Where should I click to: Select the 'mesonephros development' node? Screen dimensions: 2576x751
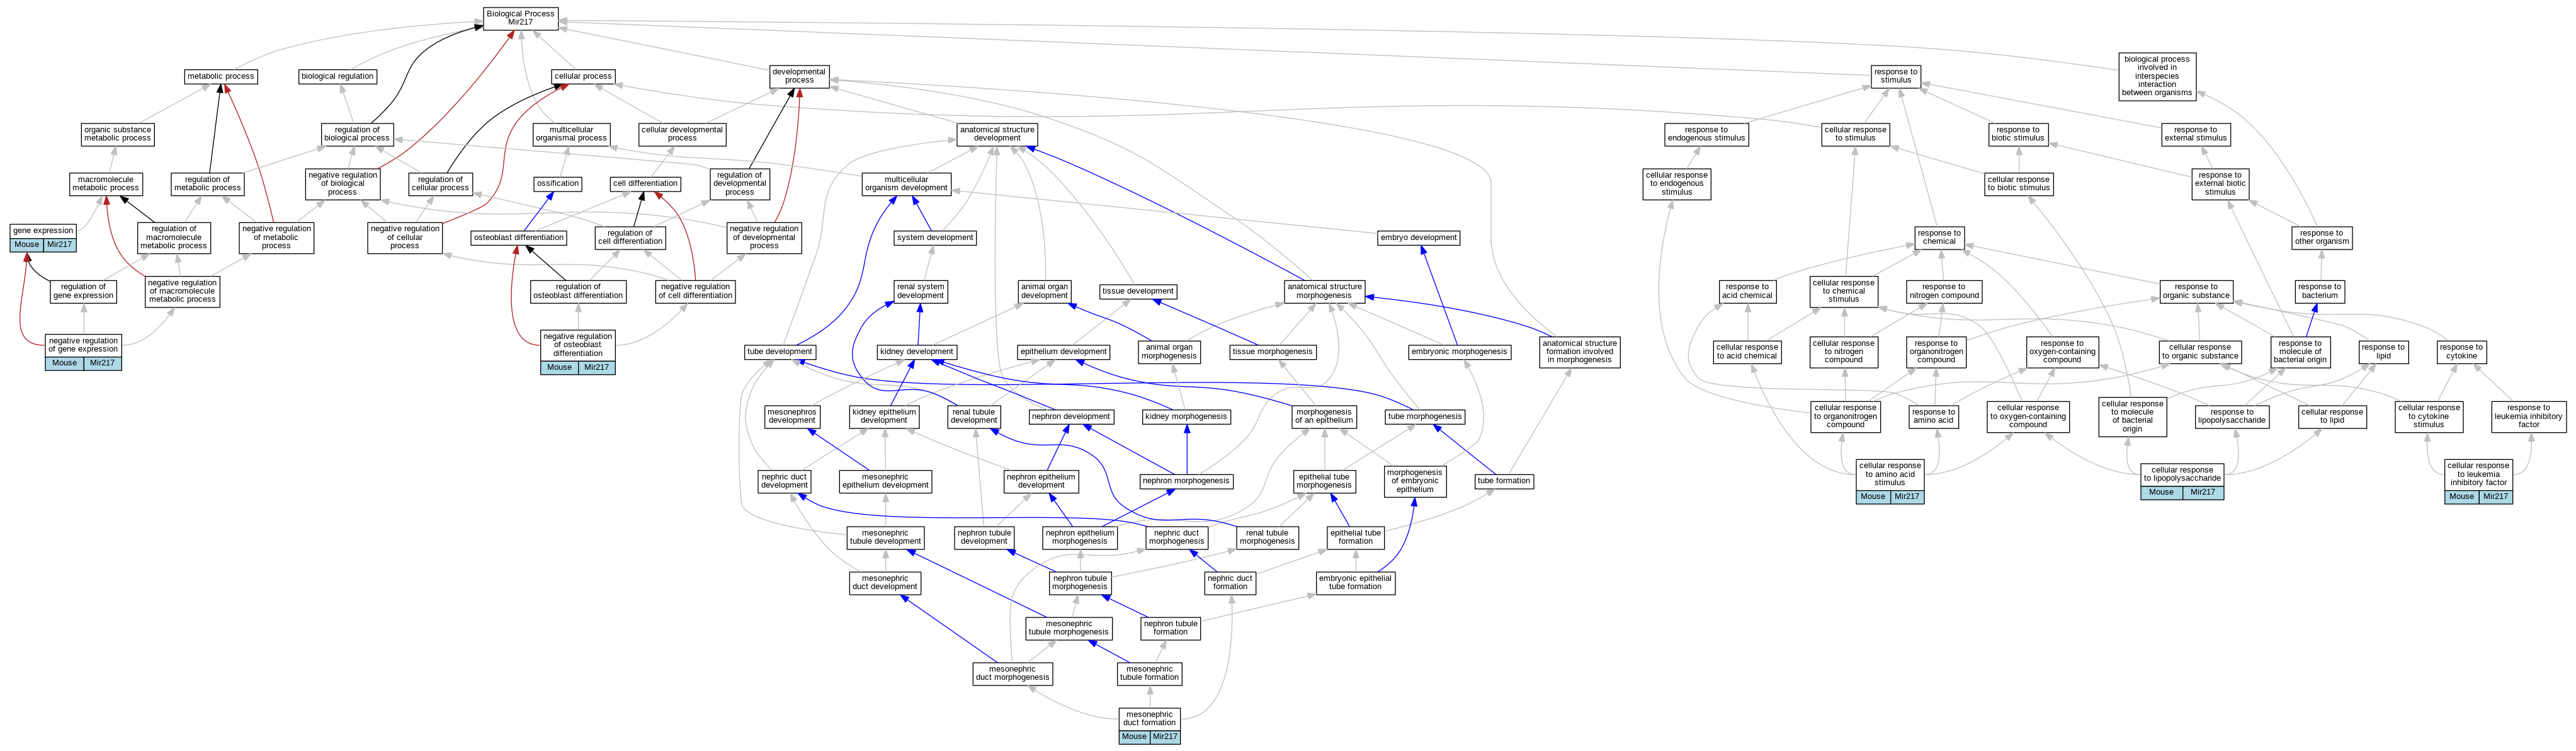pos(792,417)
